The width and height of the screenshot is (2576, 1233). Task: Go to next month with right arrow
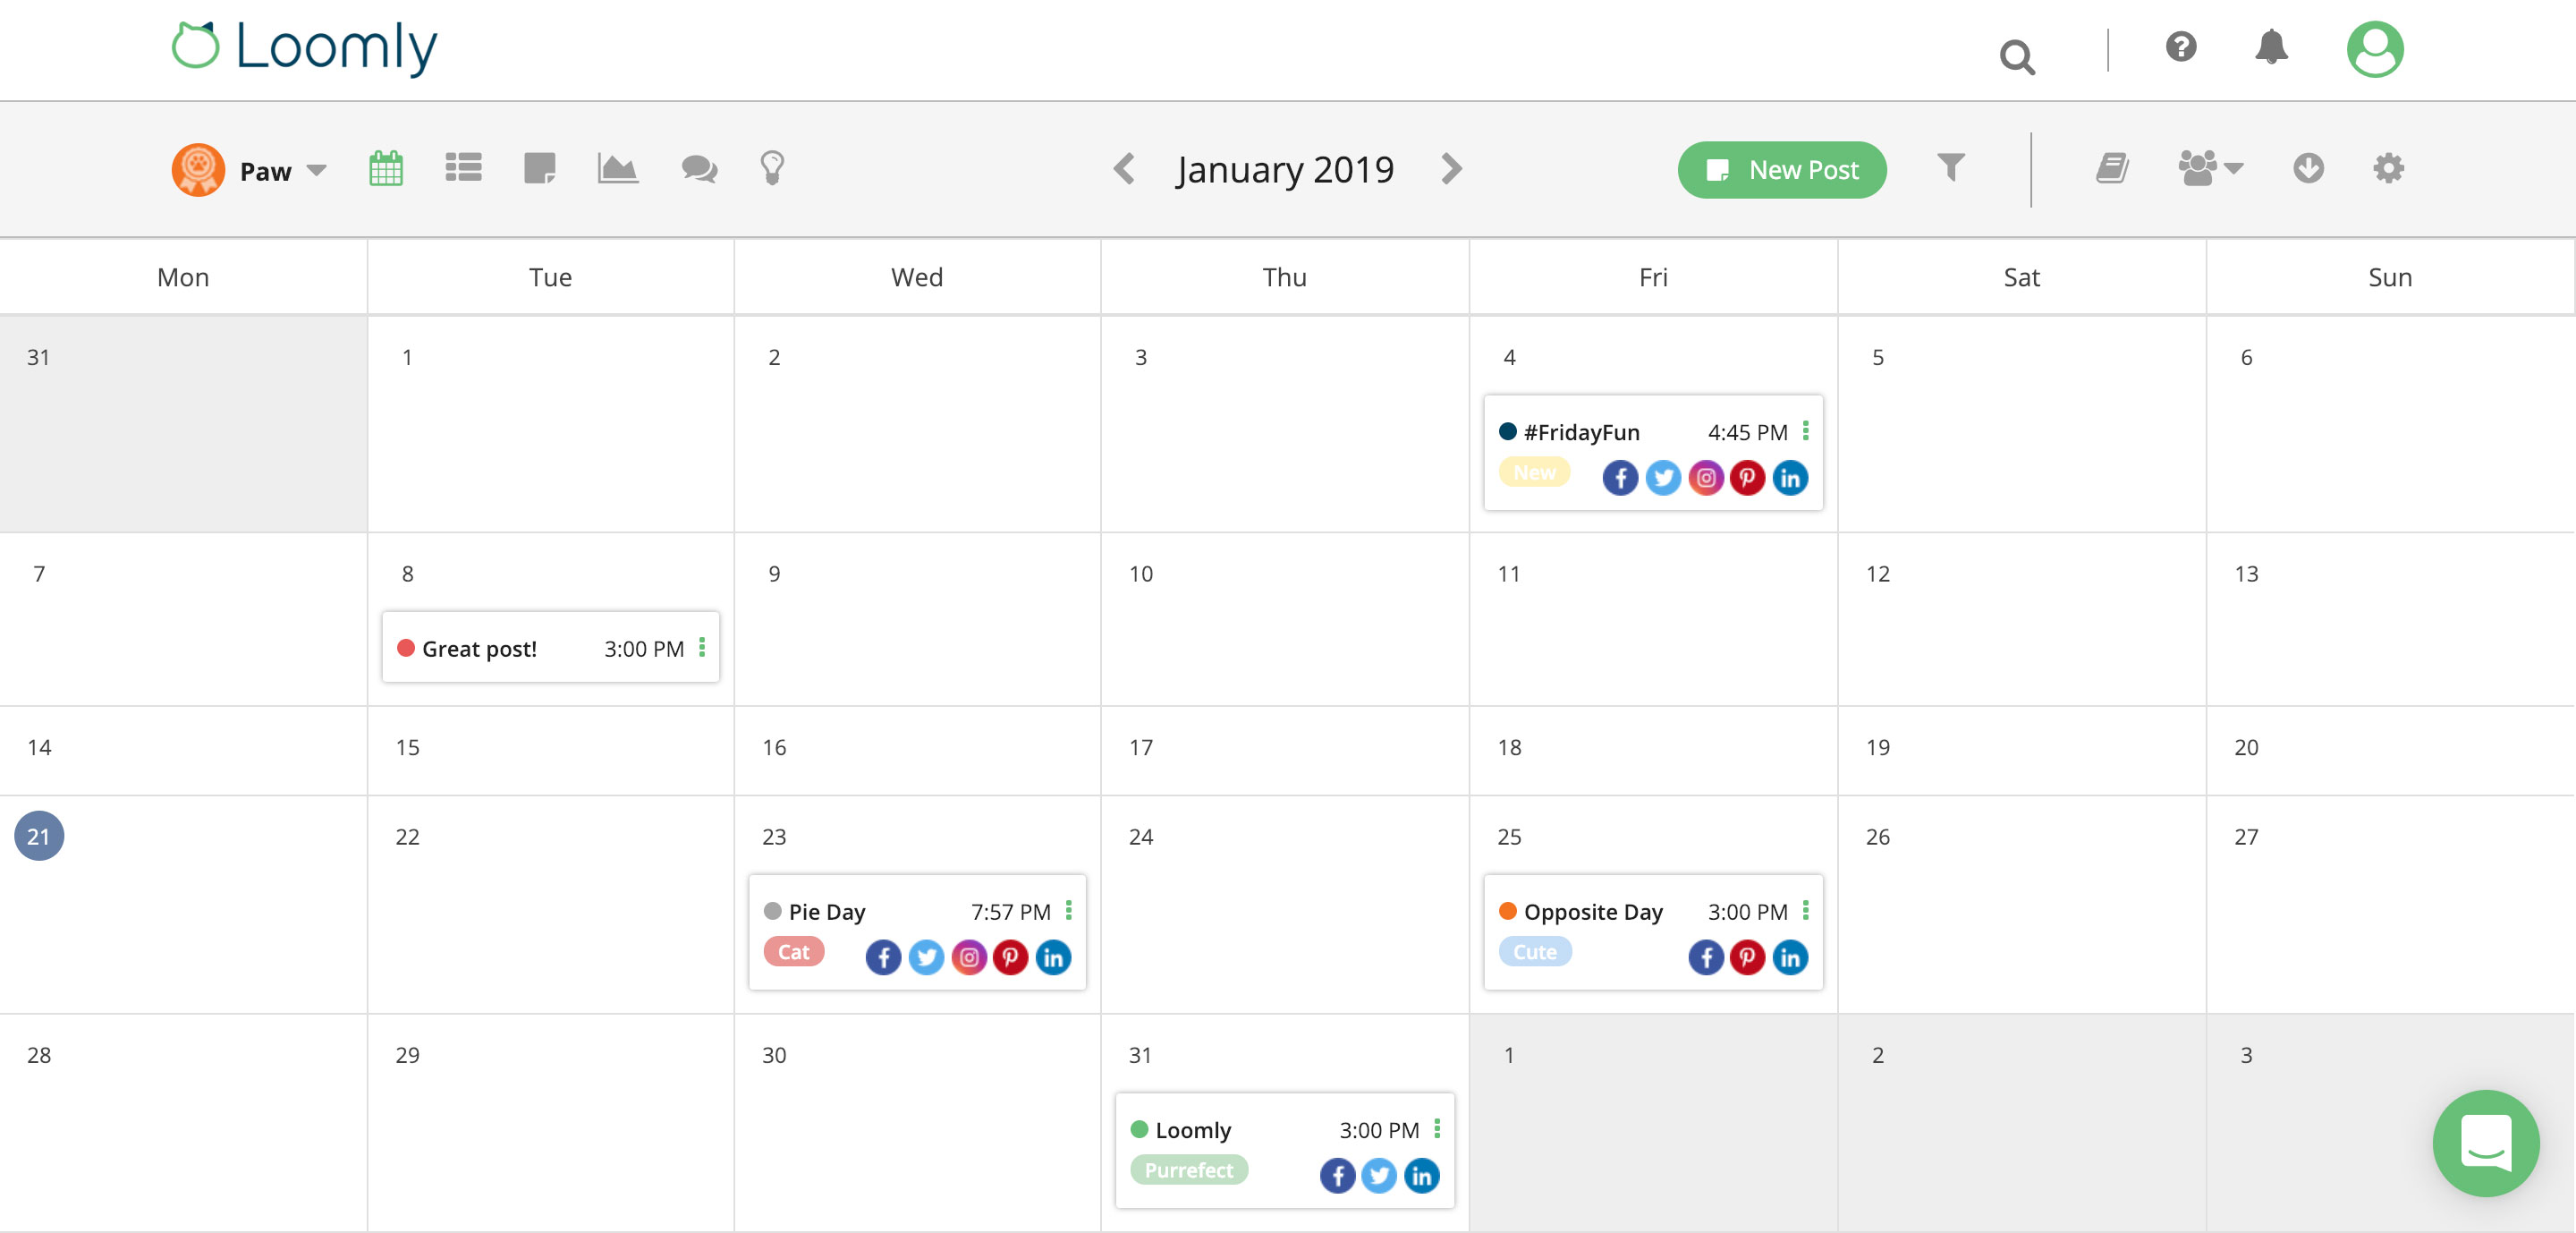pos(1451,168)
